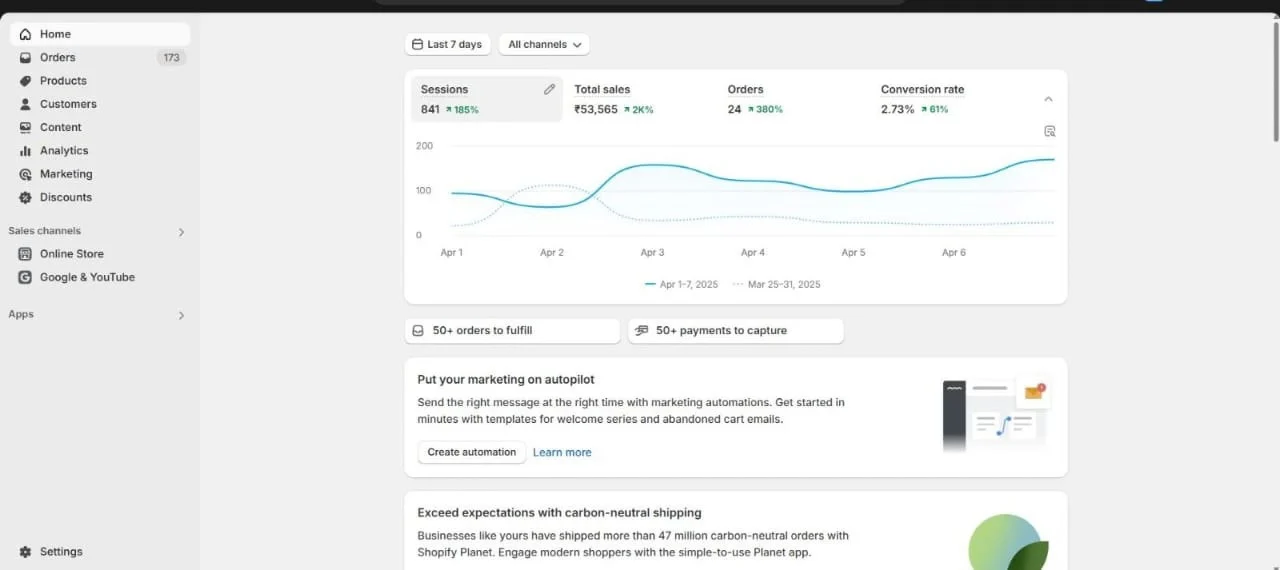Open 50+ orders to fulfill
The image size is (1280, 570).
512,331
